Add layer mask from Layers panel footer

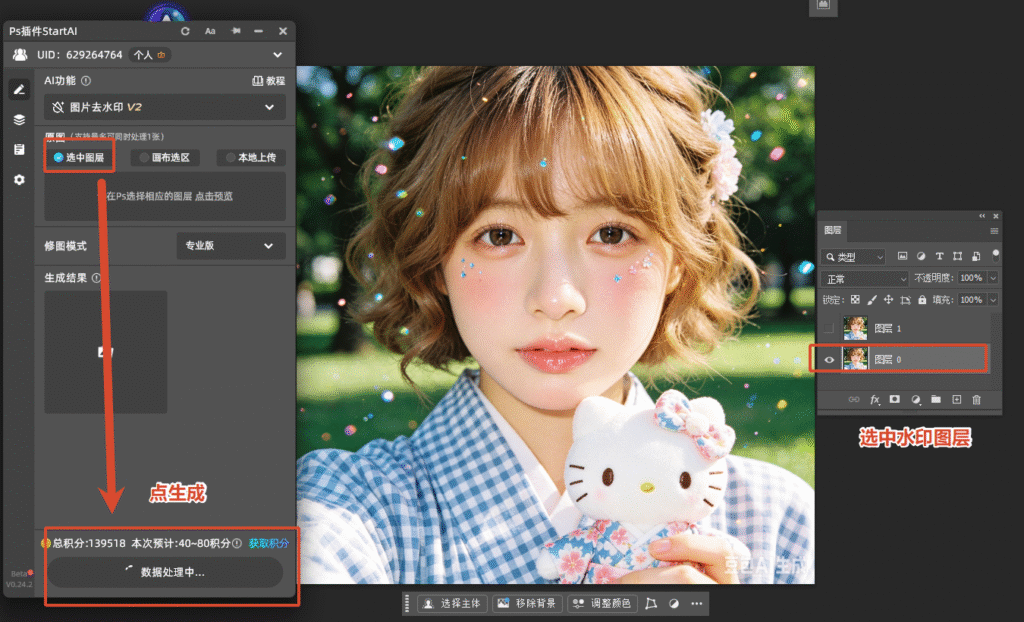click(x=895, y=399)
